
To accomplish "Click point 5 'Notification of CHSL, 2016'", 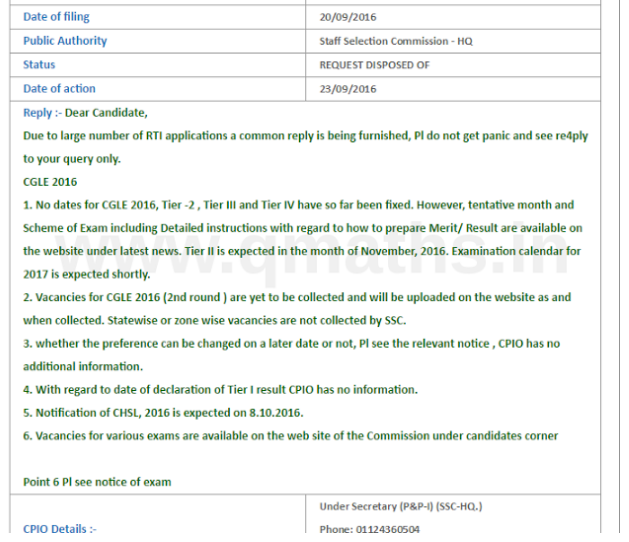I will pos(163,413).
